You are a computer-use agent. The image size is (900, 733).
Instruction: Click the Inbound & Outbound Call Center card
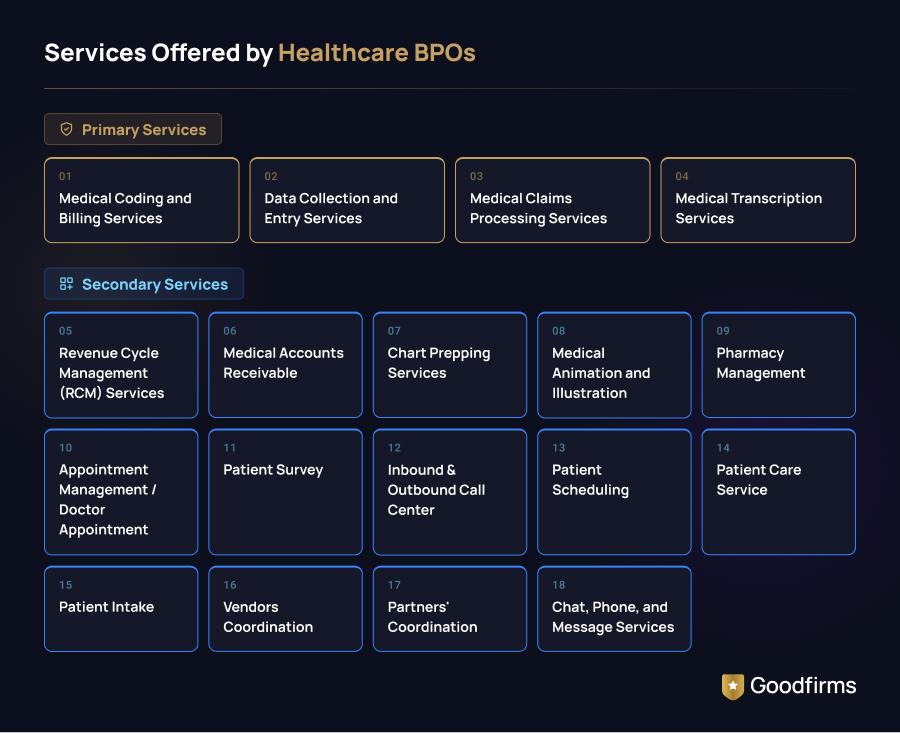tap(449, 492)
